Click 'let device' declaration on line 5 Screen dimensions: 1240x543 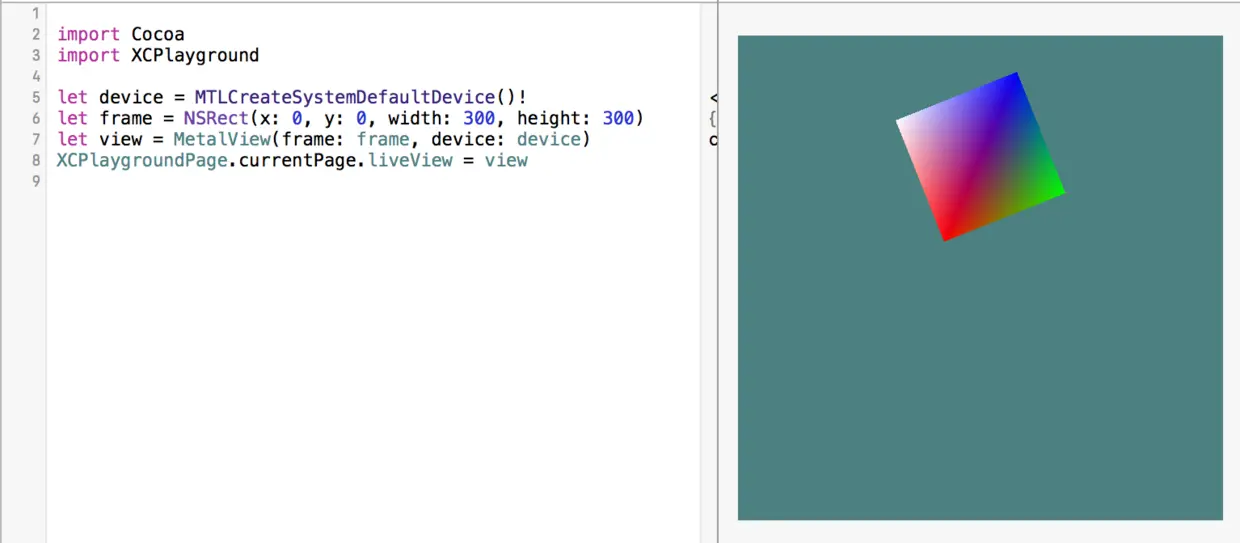click(x=110, y=97)
